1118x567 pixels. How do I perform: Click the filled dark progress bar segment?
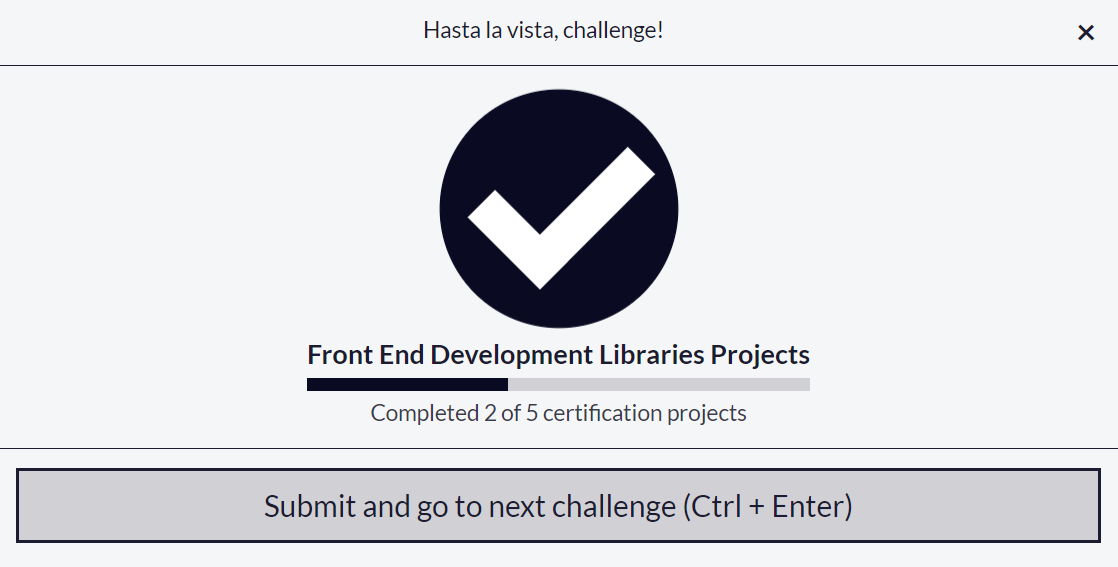407,384
